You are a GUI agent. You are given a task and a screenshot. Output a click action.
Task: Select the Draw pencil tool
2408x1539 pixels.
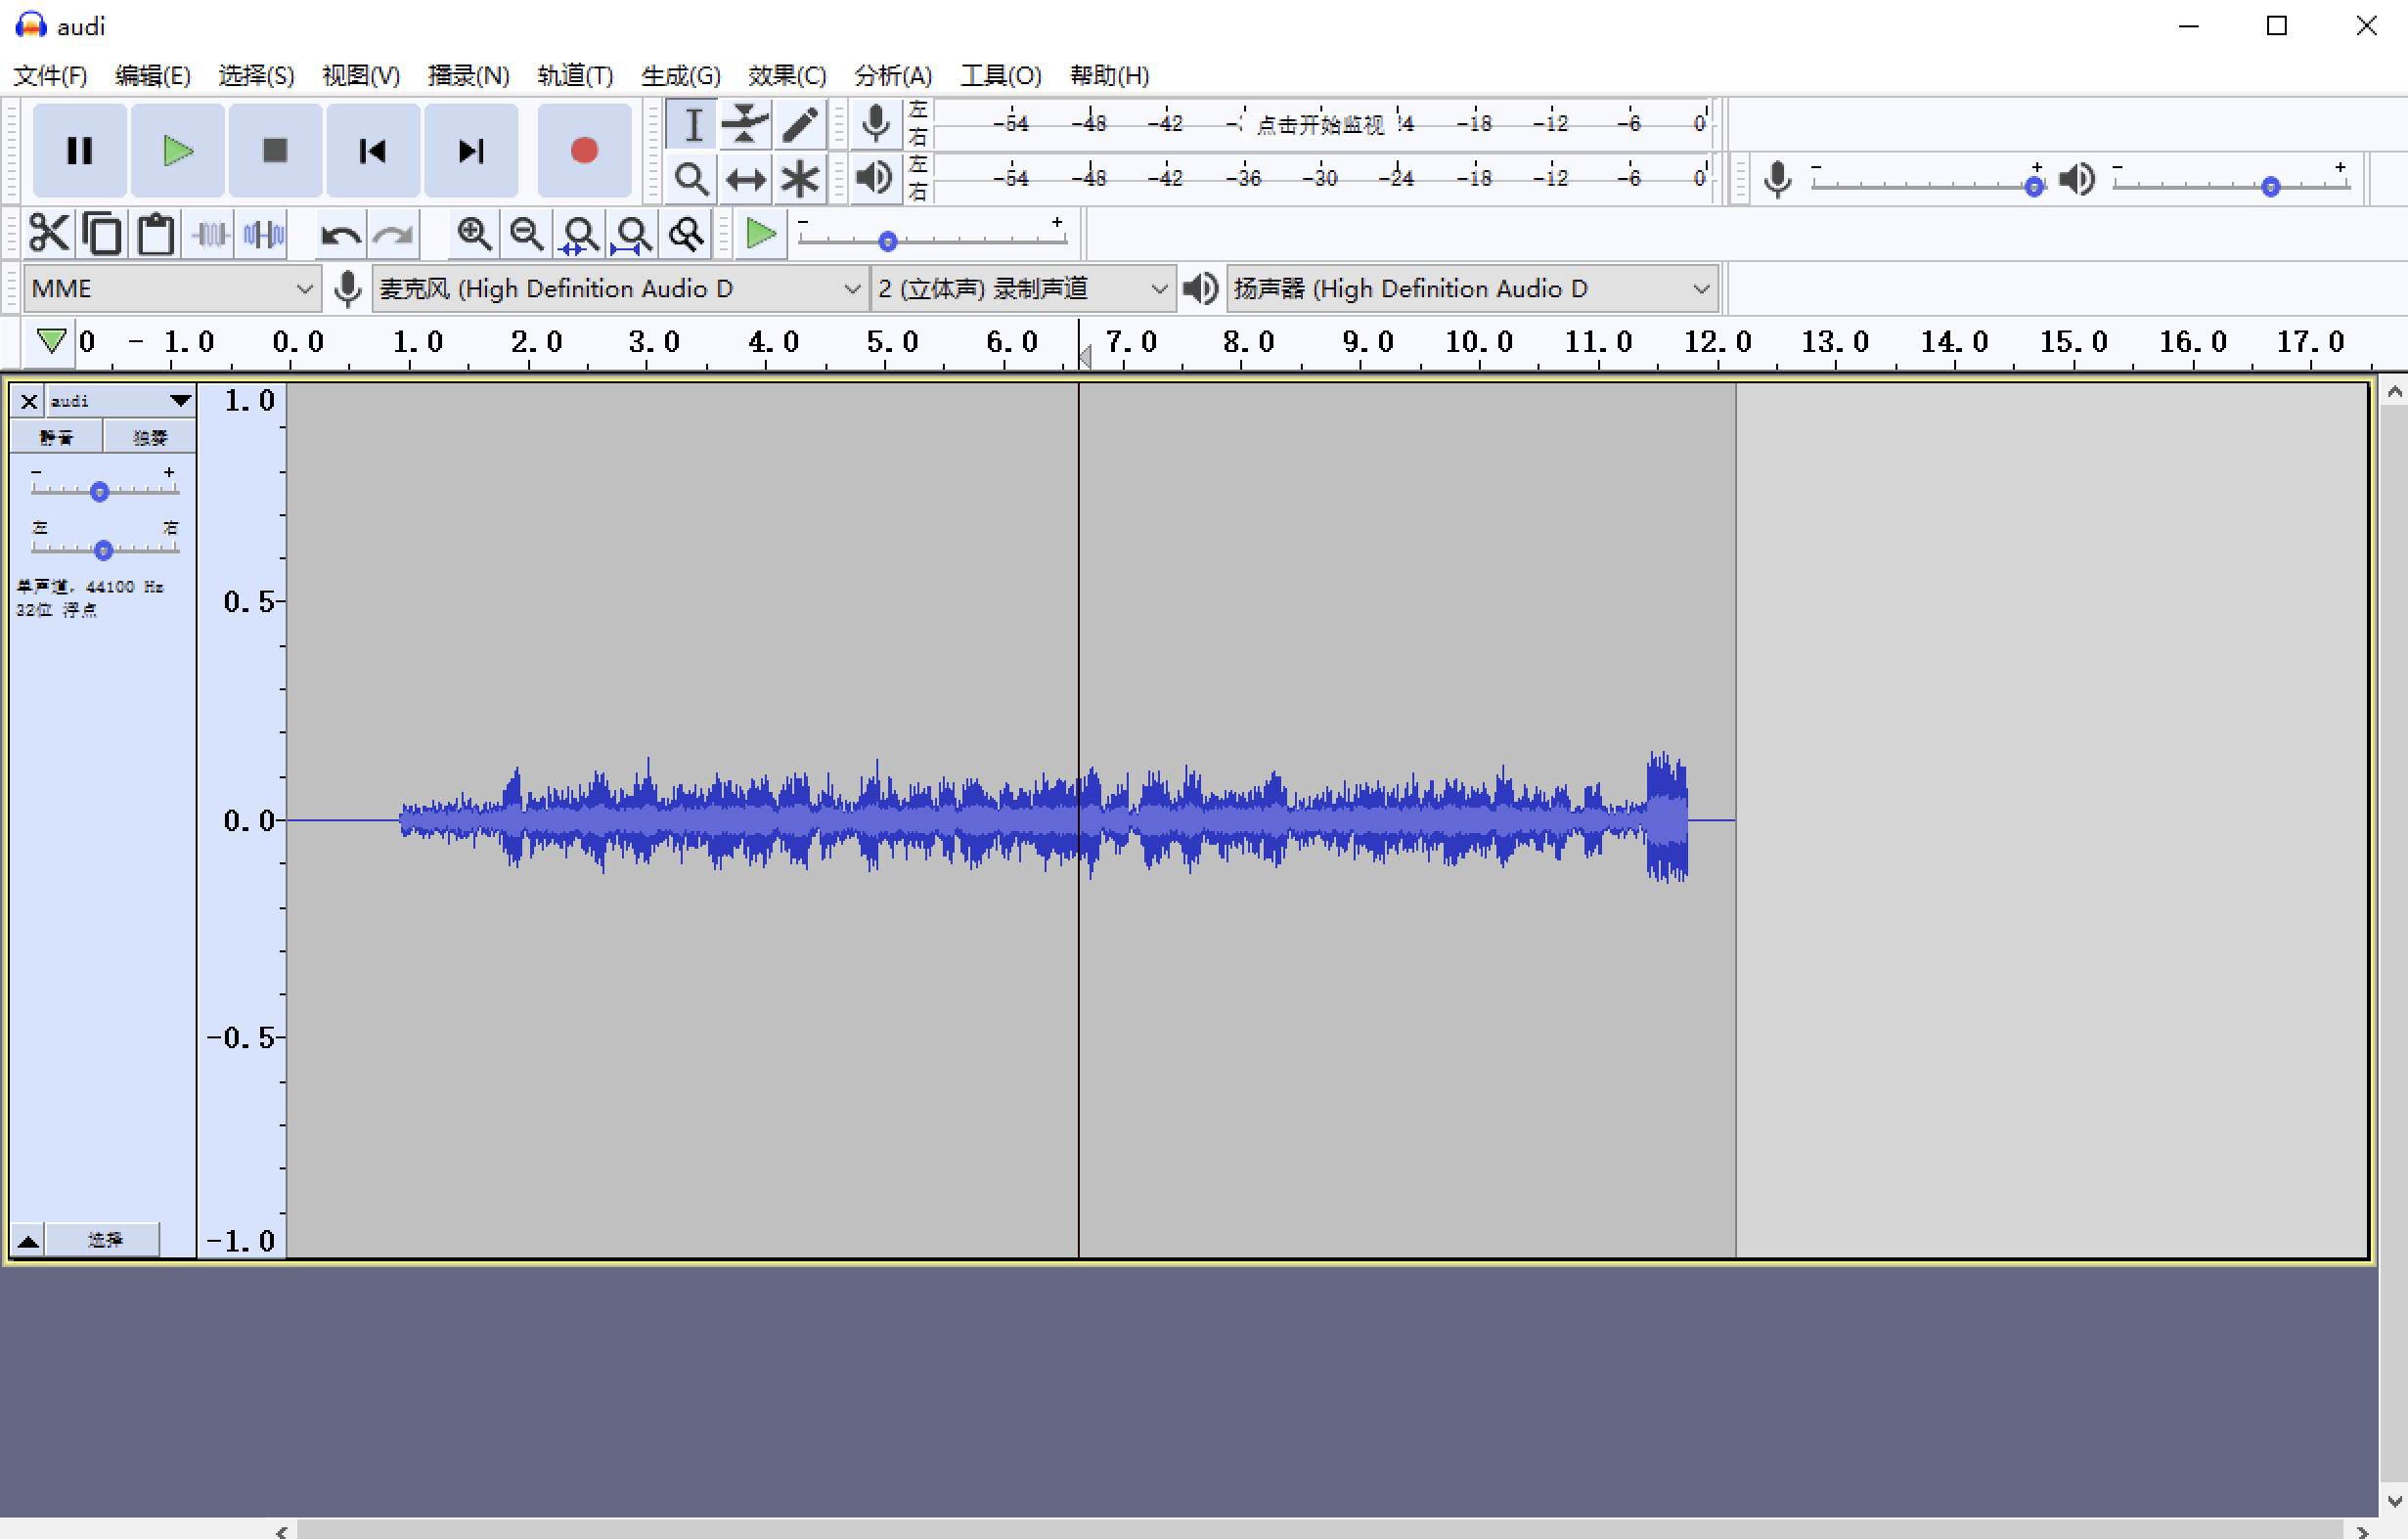tap(799, 125)
